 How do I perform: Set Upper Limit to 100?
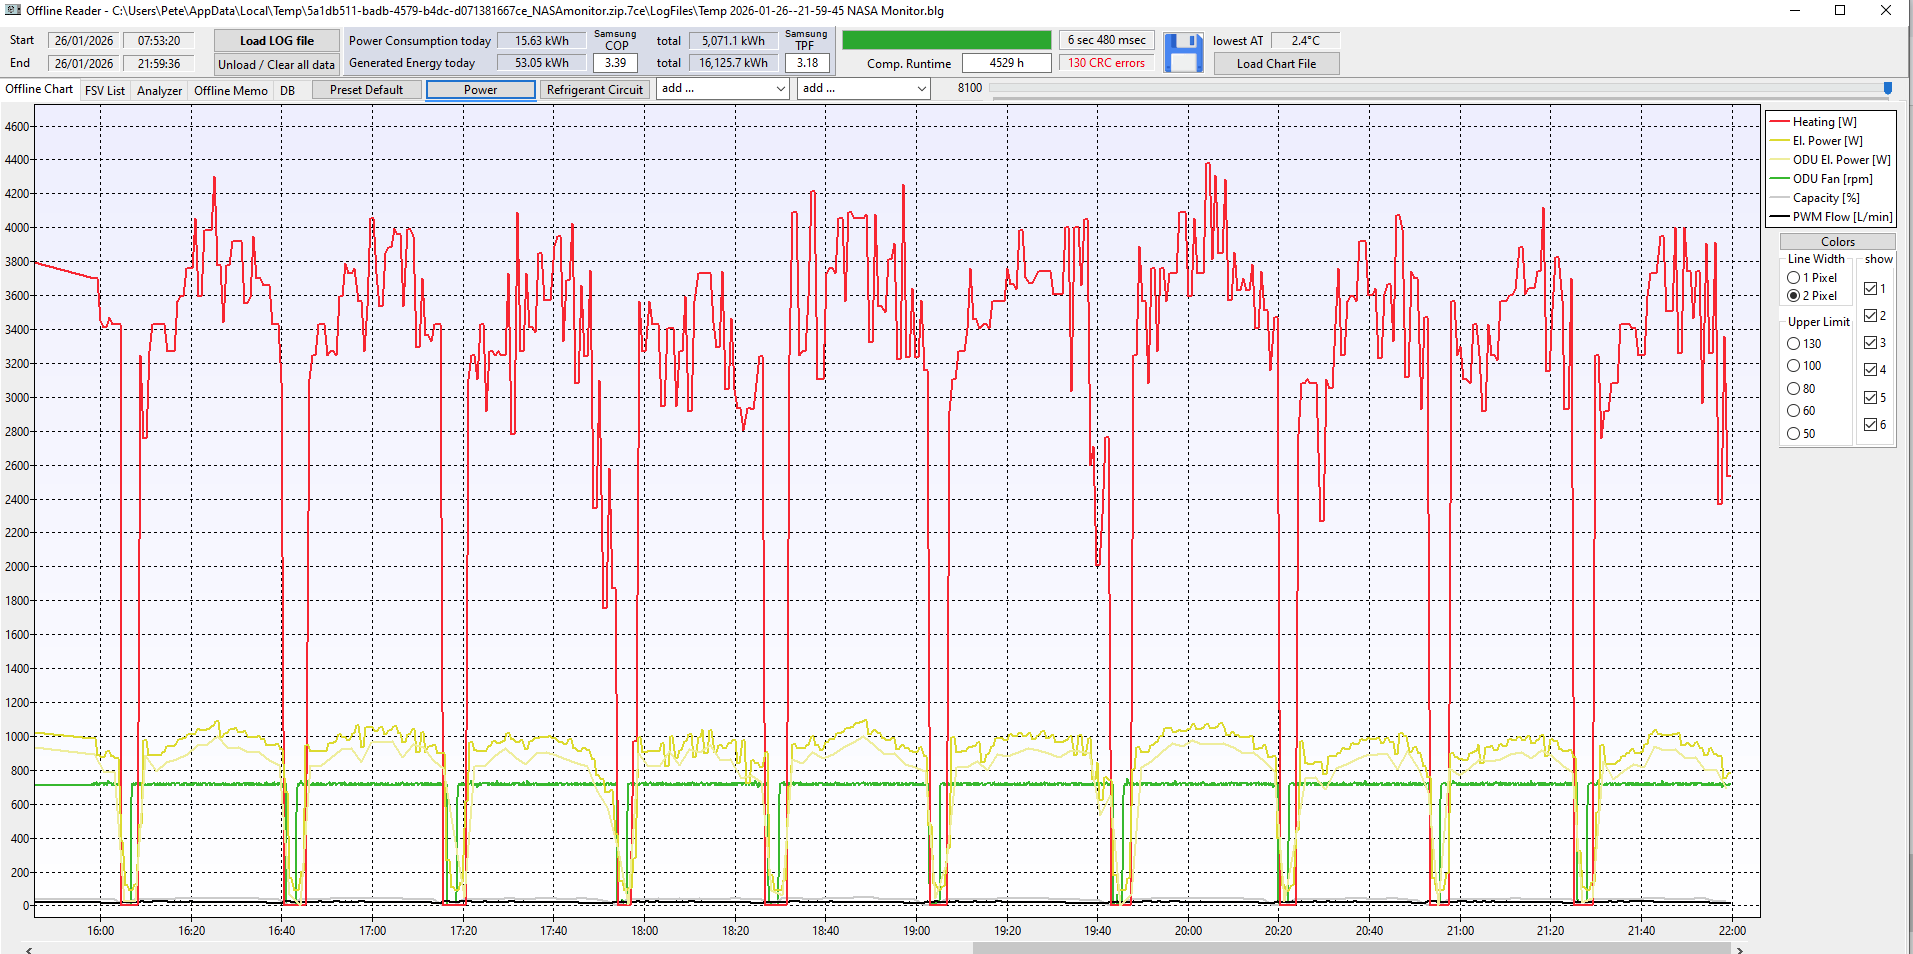(1794, 366)
